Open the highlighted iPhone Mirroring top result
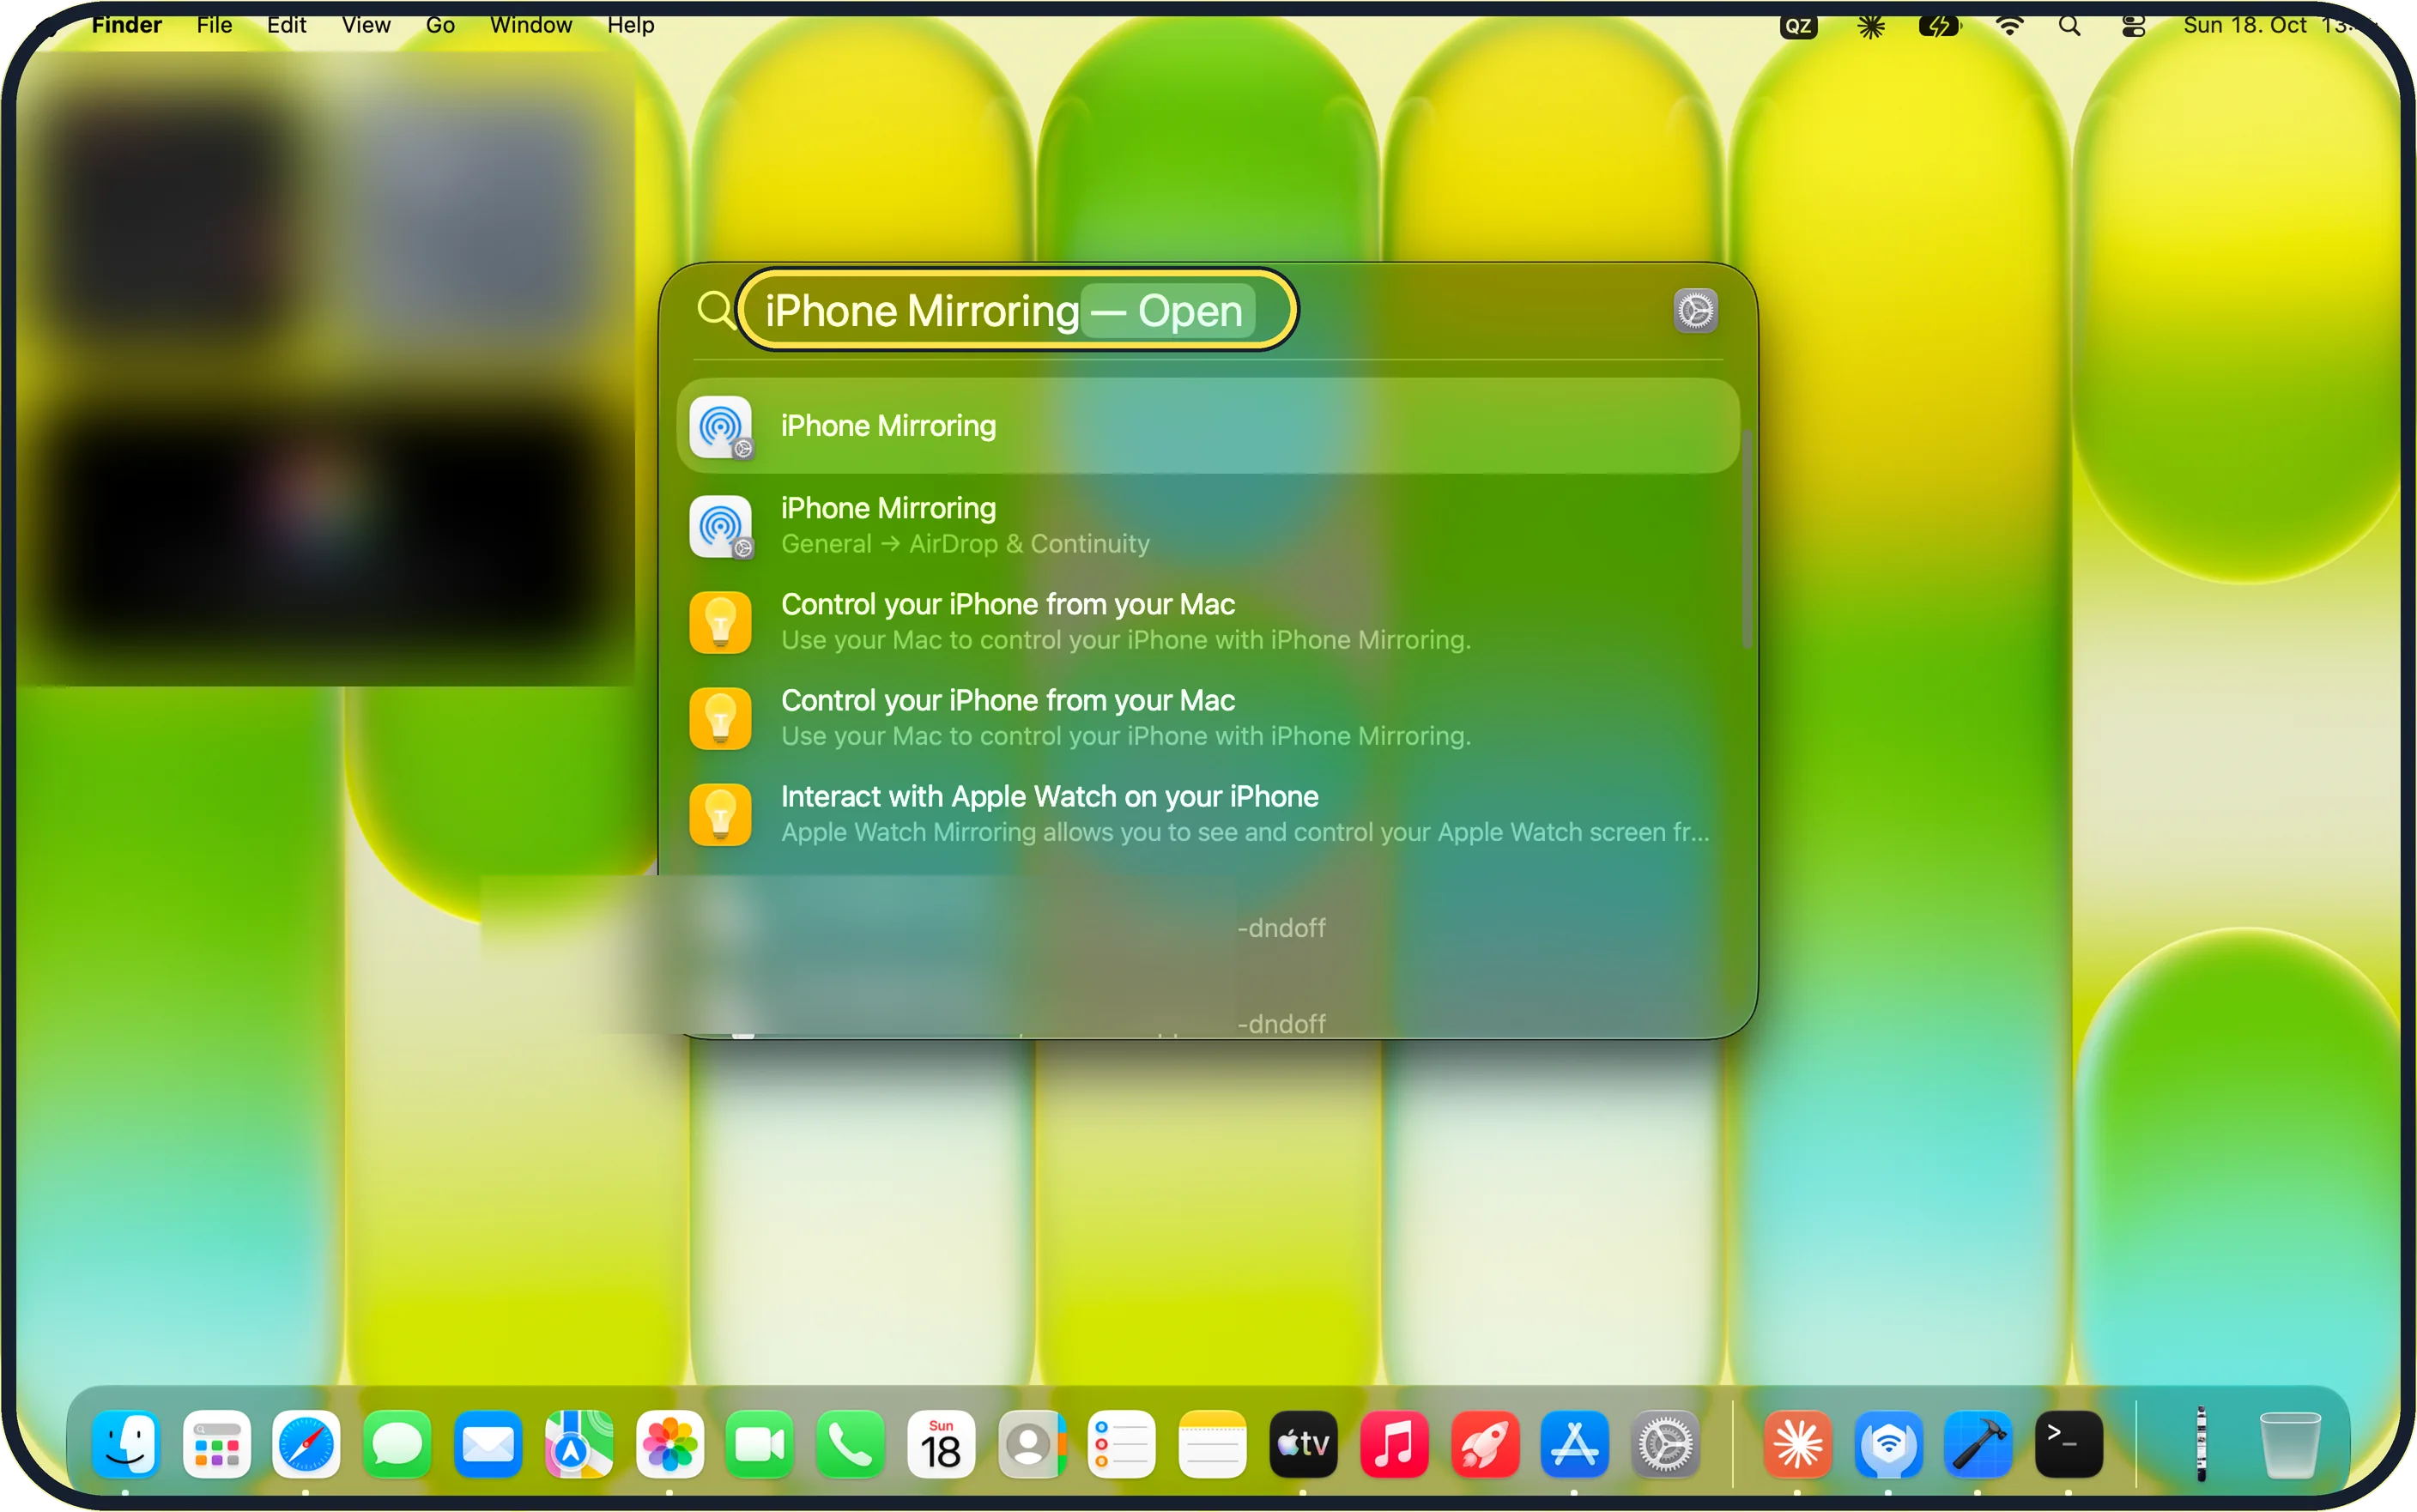Viewport: 2417px width, 1512px height. [1208, 426]
